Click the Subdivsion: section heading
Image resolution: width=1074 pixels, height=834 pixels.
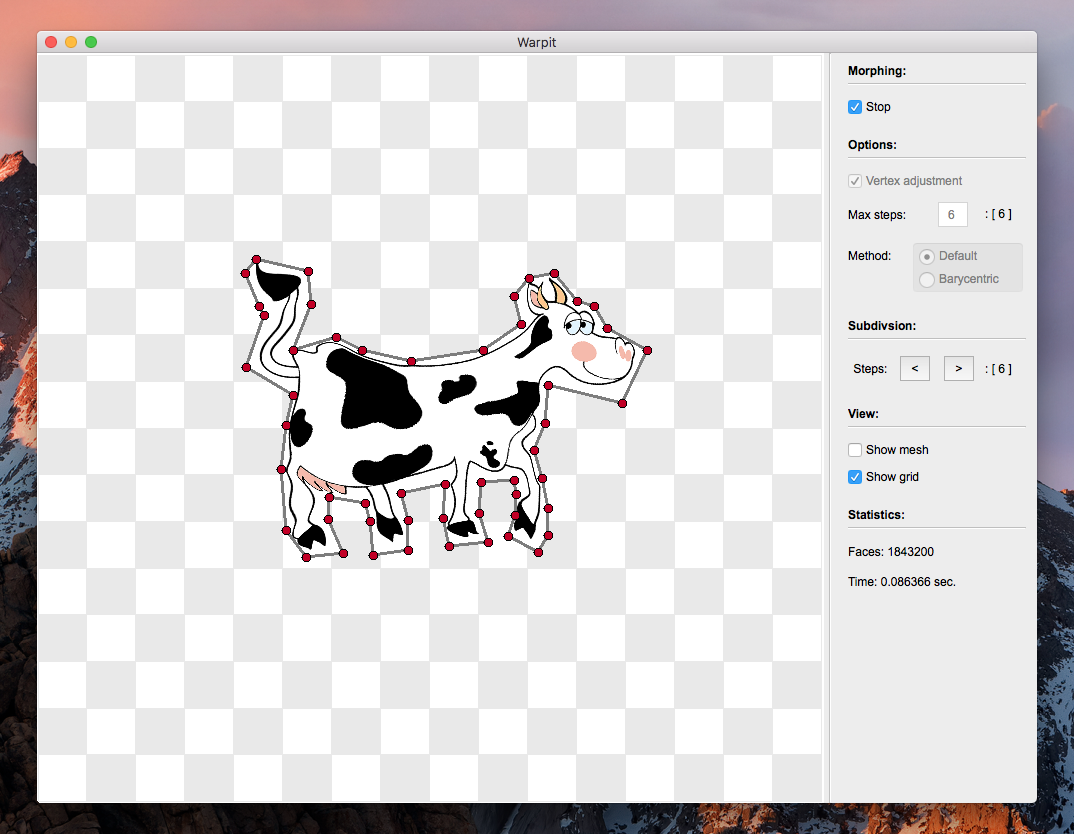click(x=882, y=326)
